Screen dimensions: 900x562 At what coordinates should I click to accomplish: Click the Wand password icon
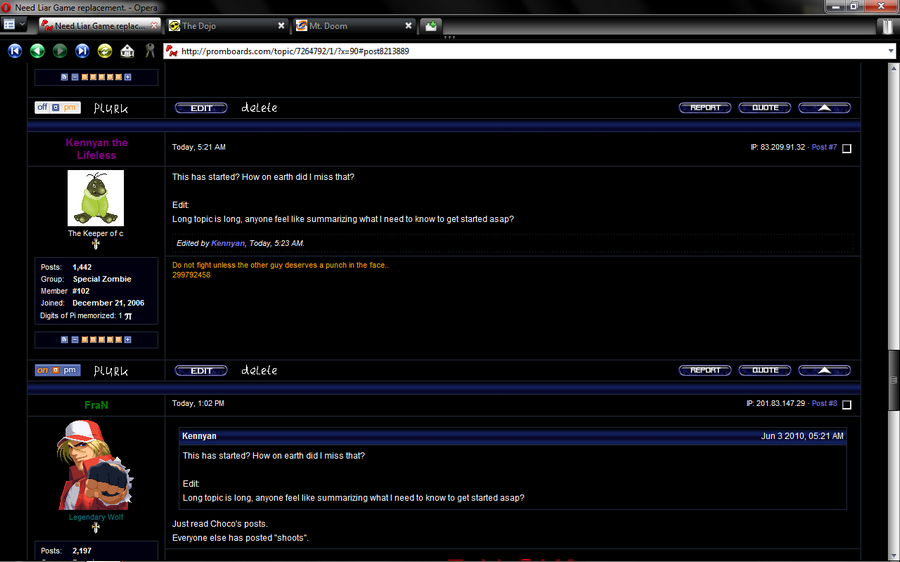pos(150,51)
